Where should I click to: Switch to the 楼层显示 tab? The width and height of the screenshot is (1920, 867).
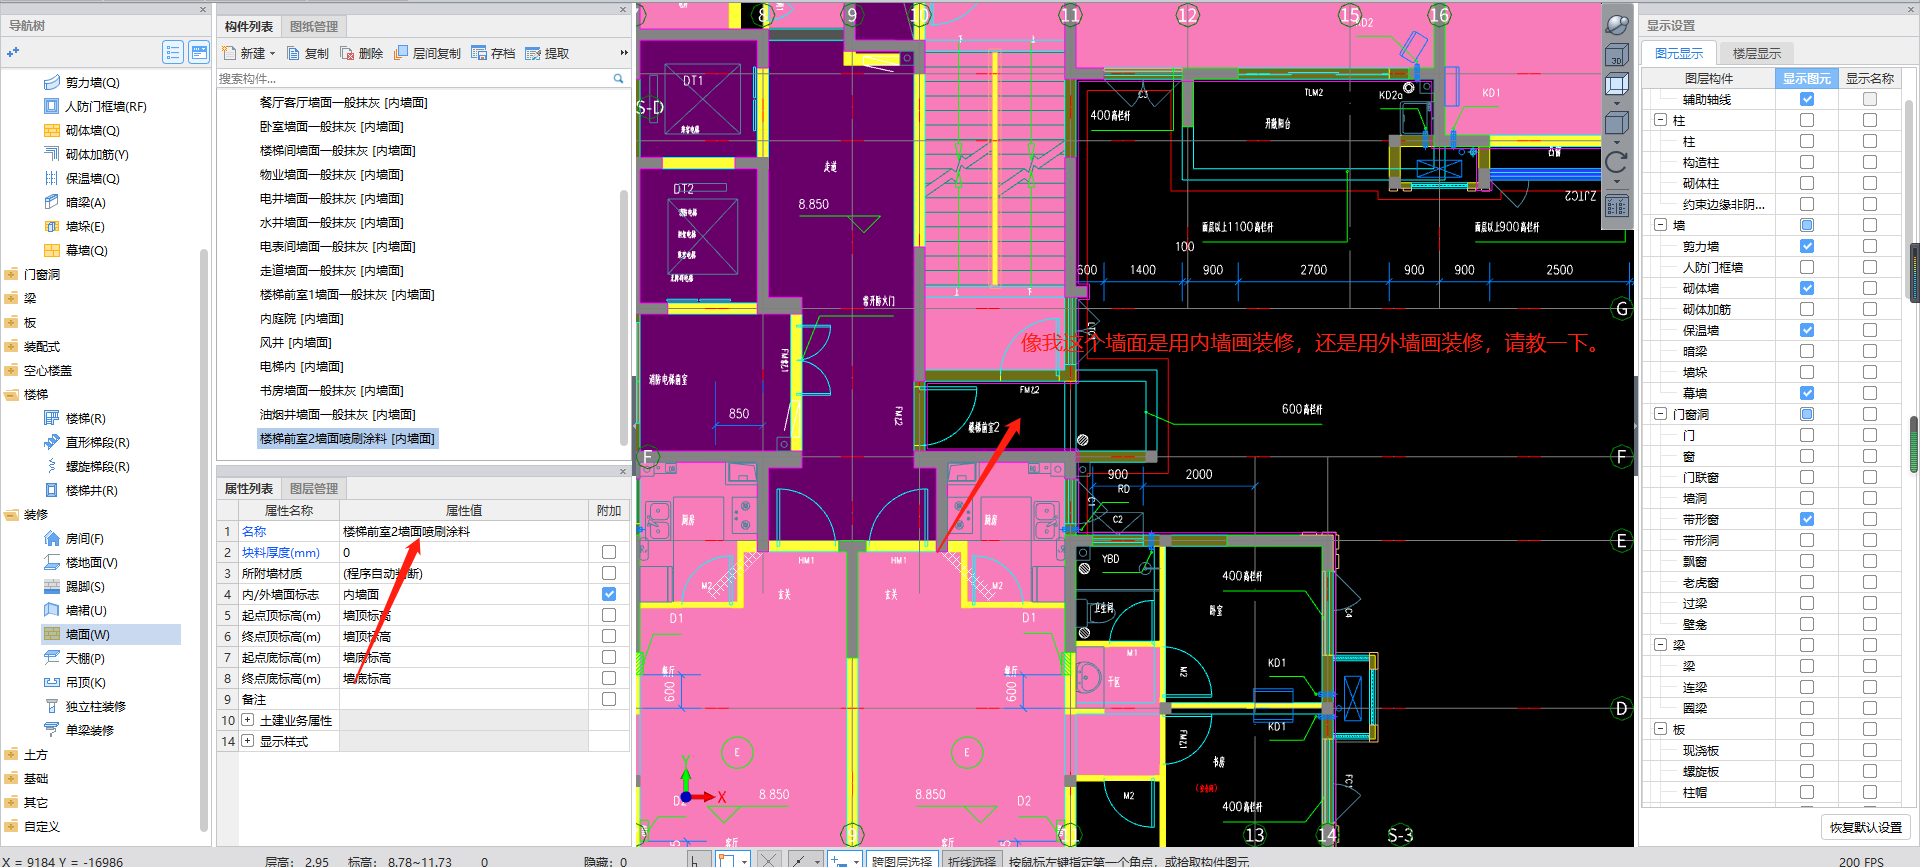(1757, 53)
